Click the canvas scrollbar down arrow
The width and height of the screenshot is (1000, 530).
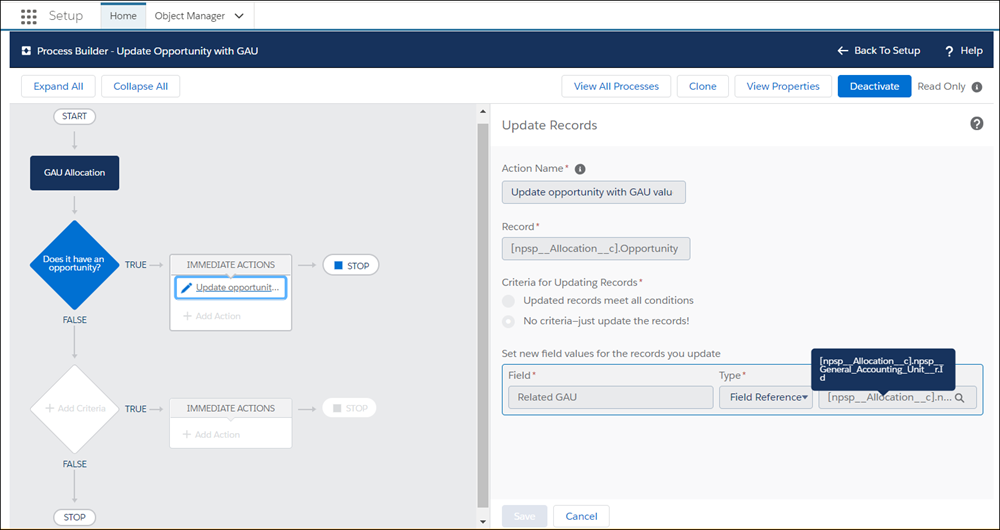(483, 522)
